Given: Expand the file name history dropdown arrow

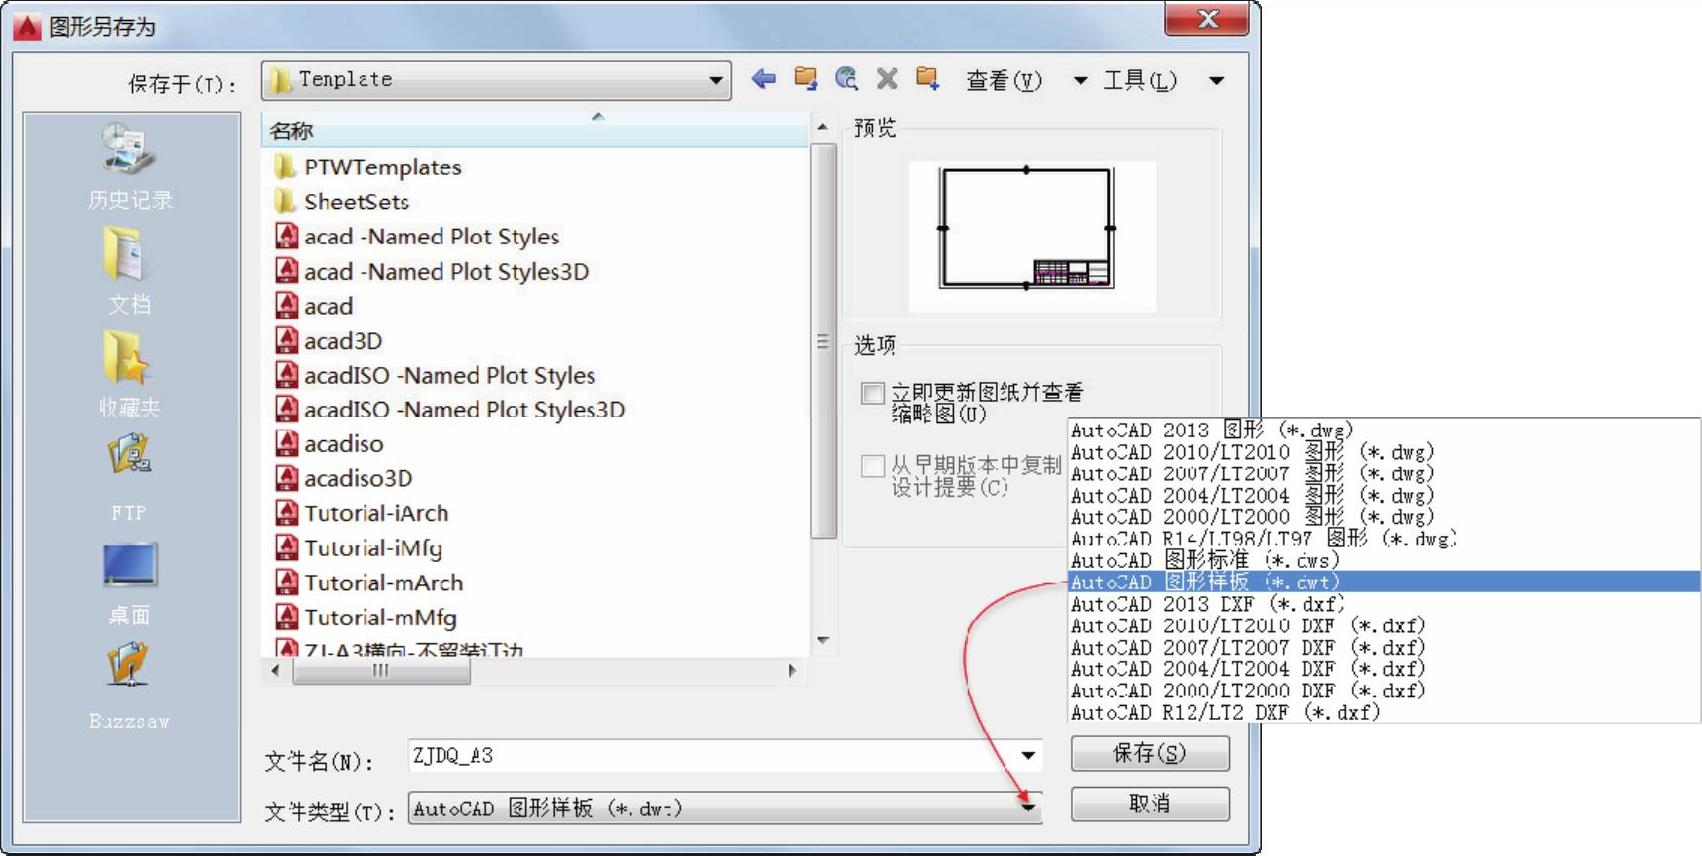Looking at the screenshot, I should pos(1028,756).
